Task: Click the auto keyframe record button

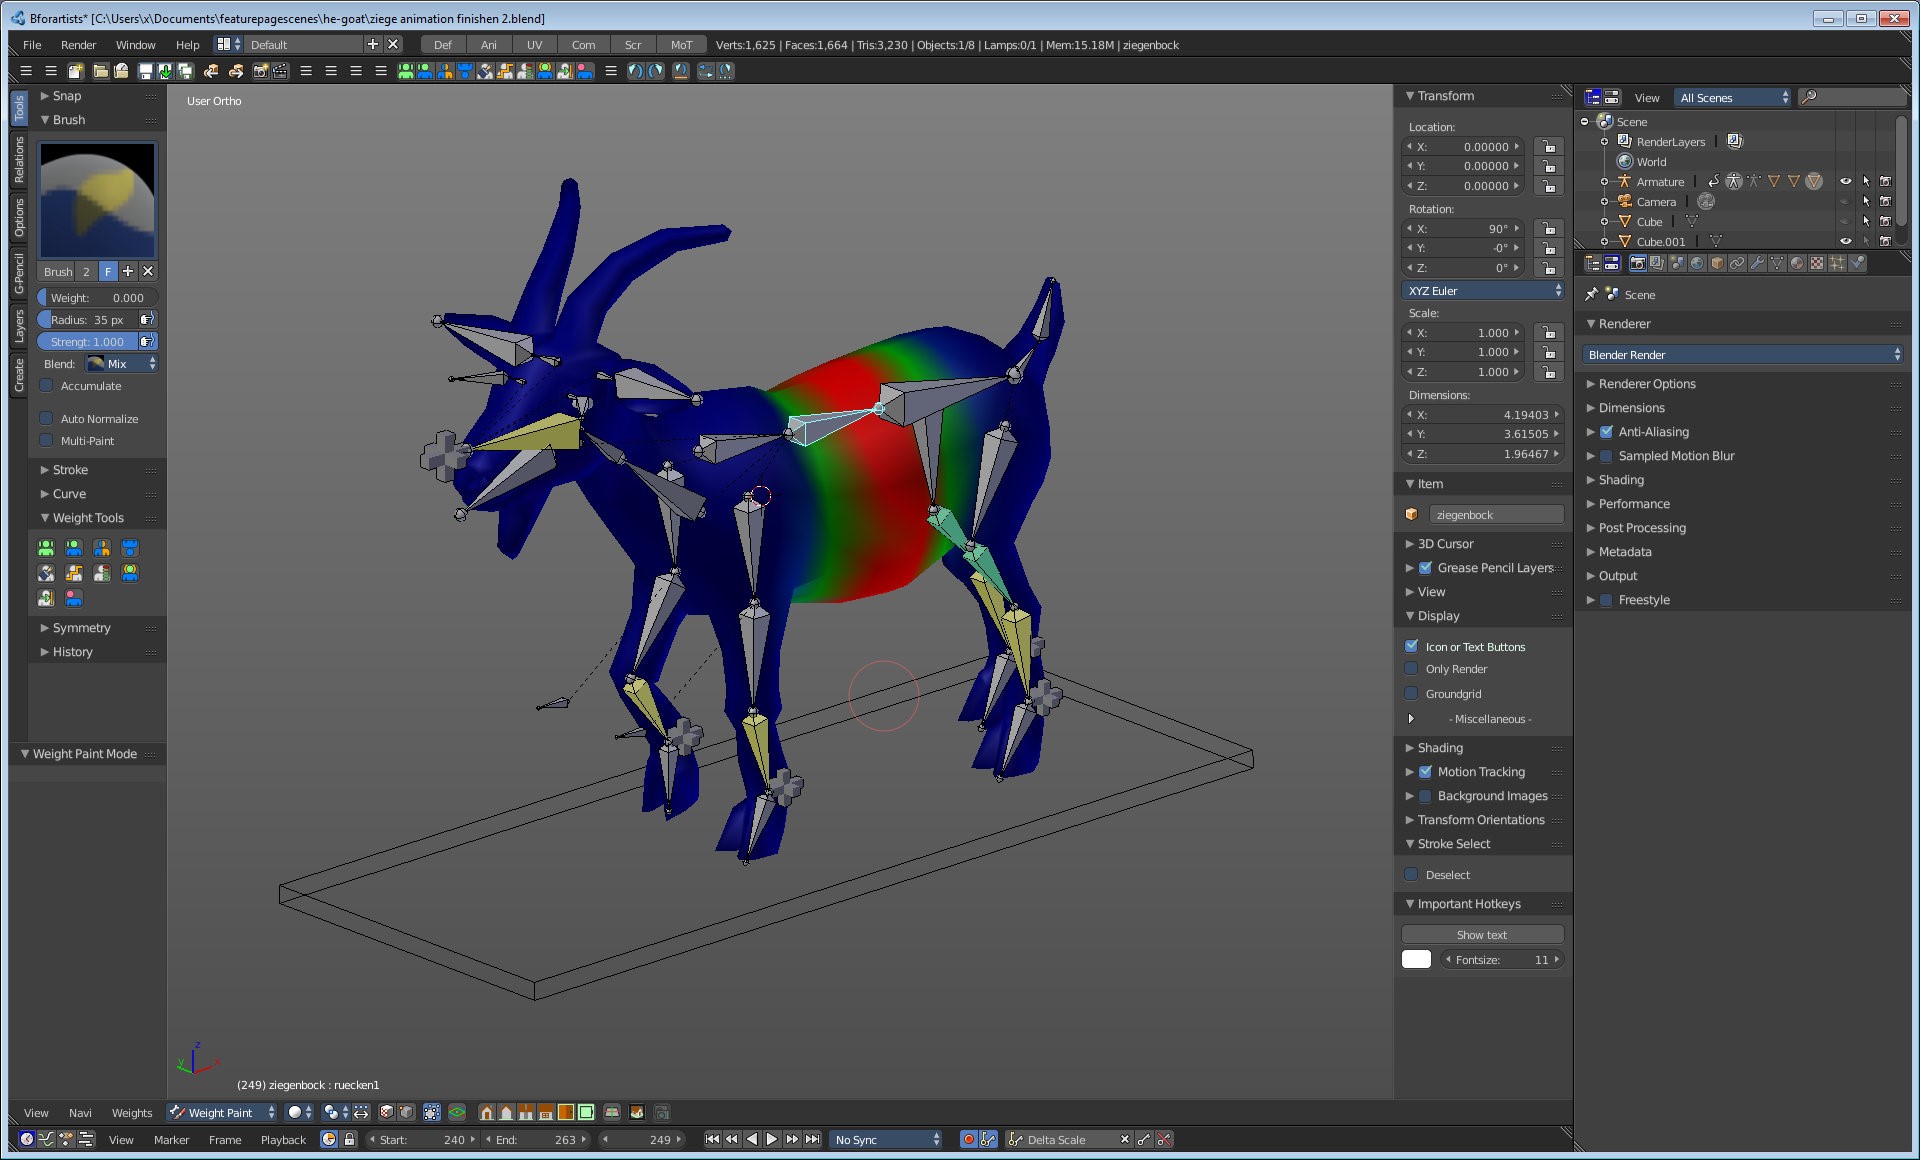Action: point(968,1139)
